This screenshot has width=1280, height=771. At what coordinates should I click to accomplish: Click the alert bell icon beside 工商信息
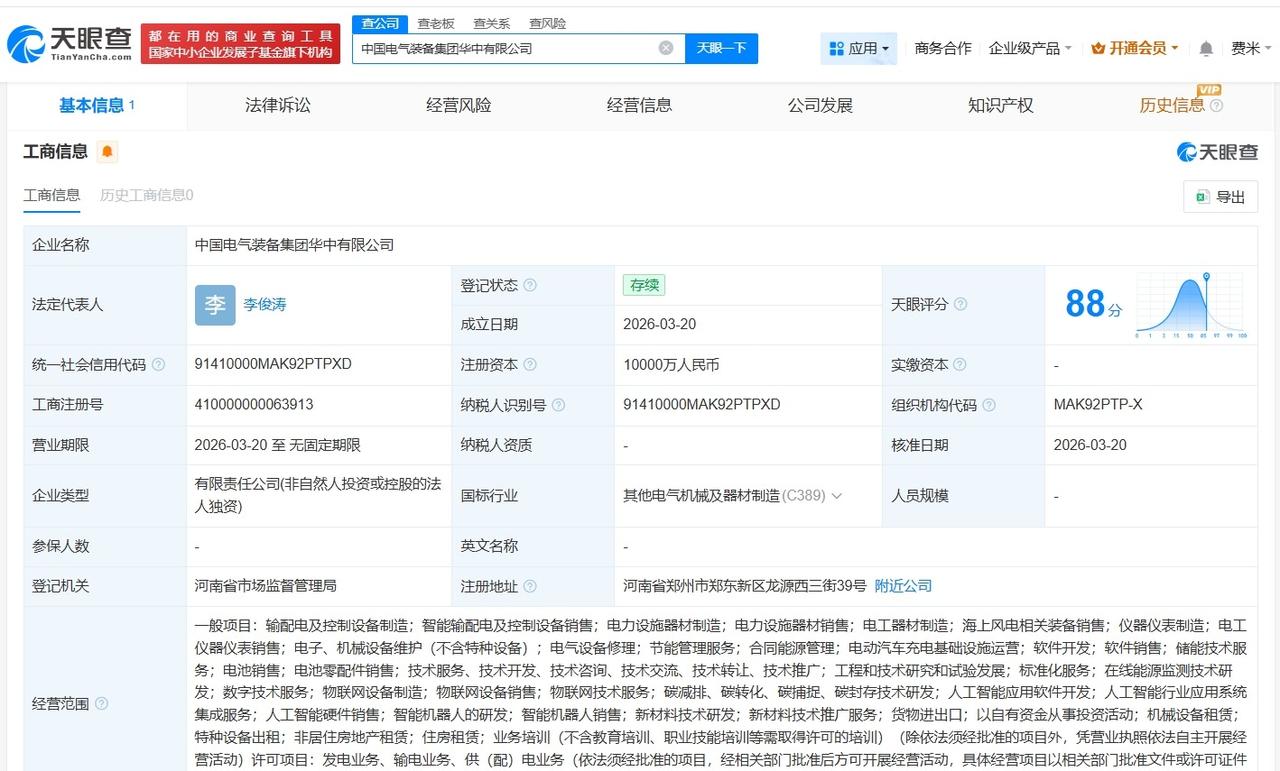coord(106,151)
